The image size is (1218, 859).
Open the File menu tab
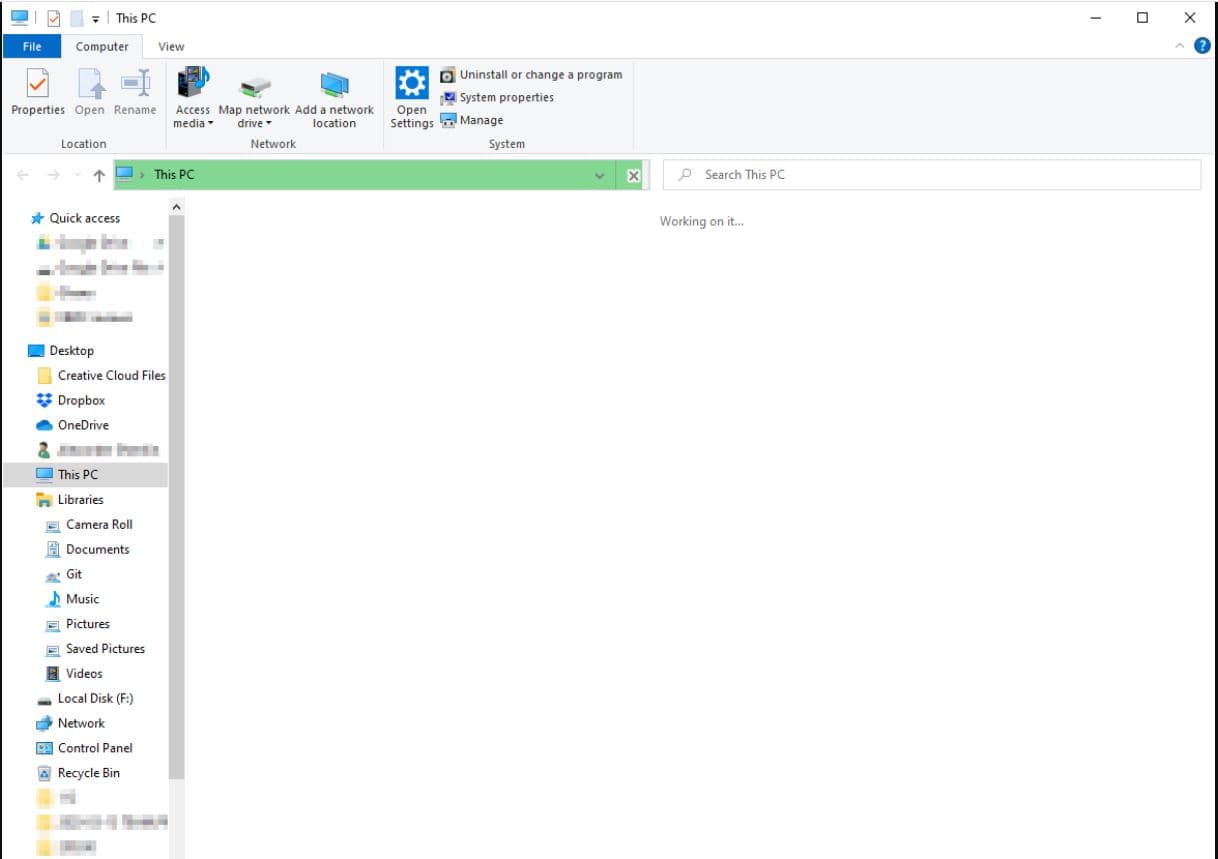click(32, 46)
